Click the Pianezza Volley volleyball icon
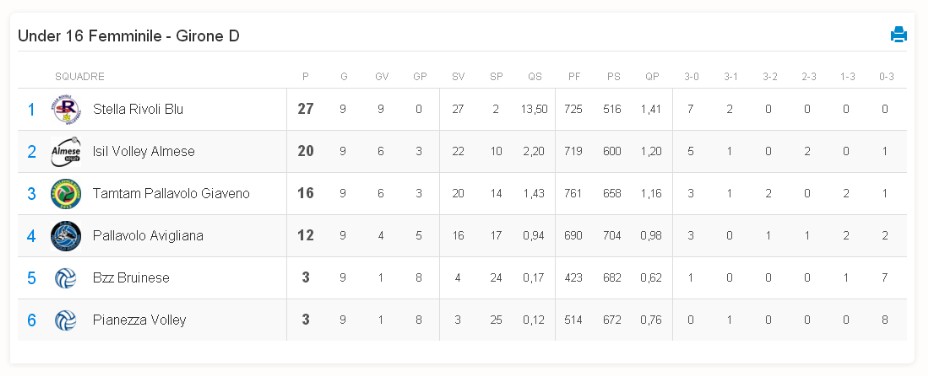 (x=66, y=320)
